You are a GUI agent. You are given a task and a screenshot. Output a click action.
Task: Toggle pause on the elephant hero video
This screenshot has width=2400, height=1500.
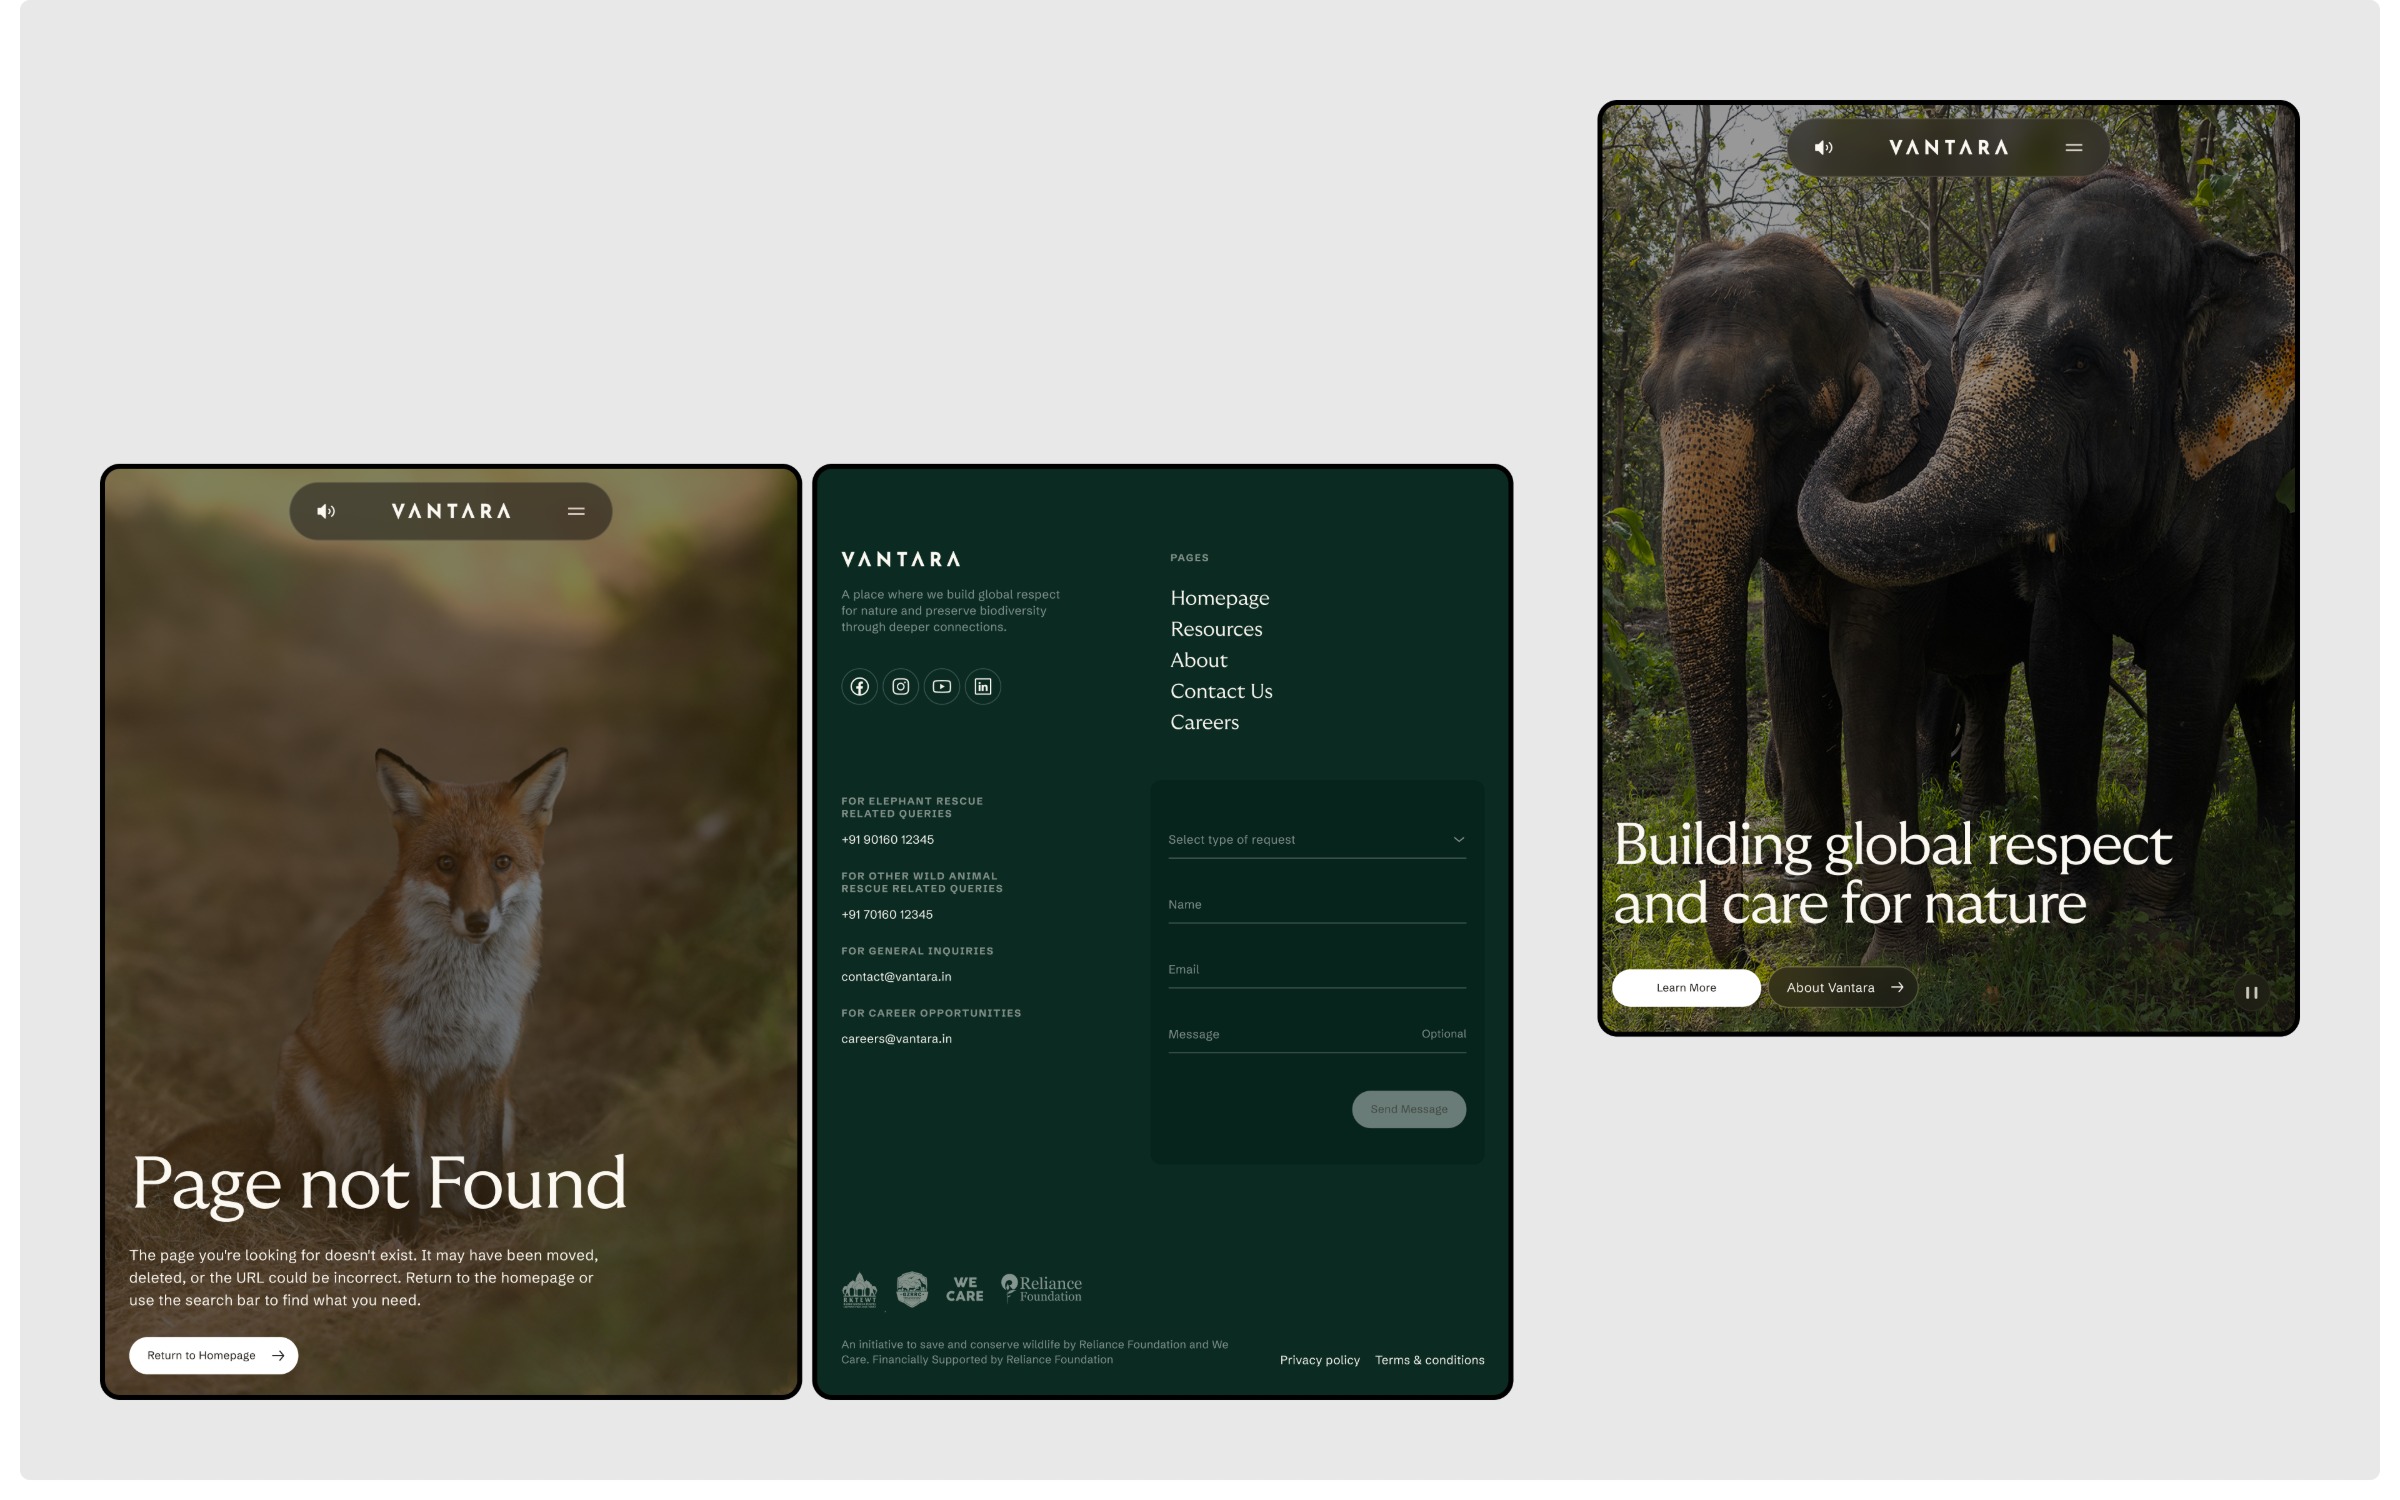pyautogui.click(x=2251, y=992)
